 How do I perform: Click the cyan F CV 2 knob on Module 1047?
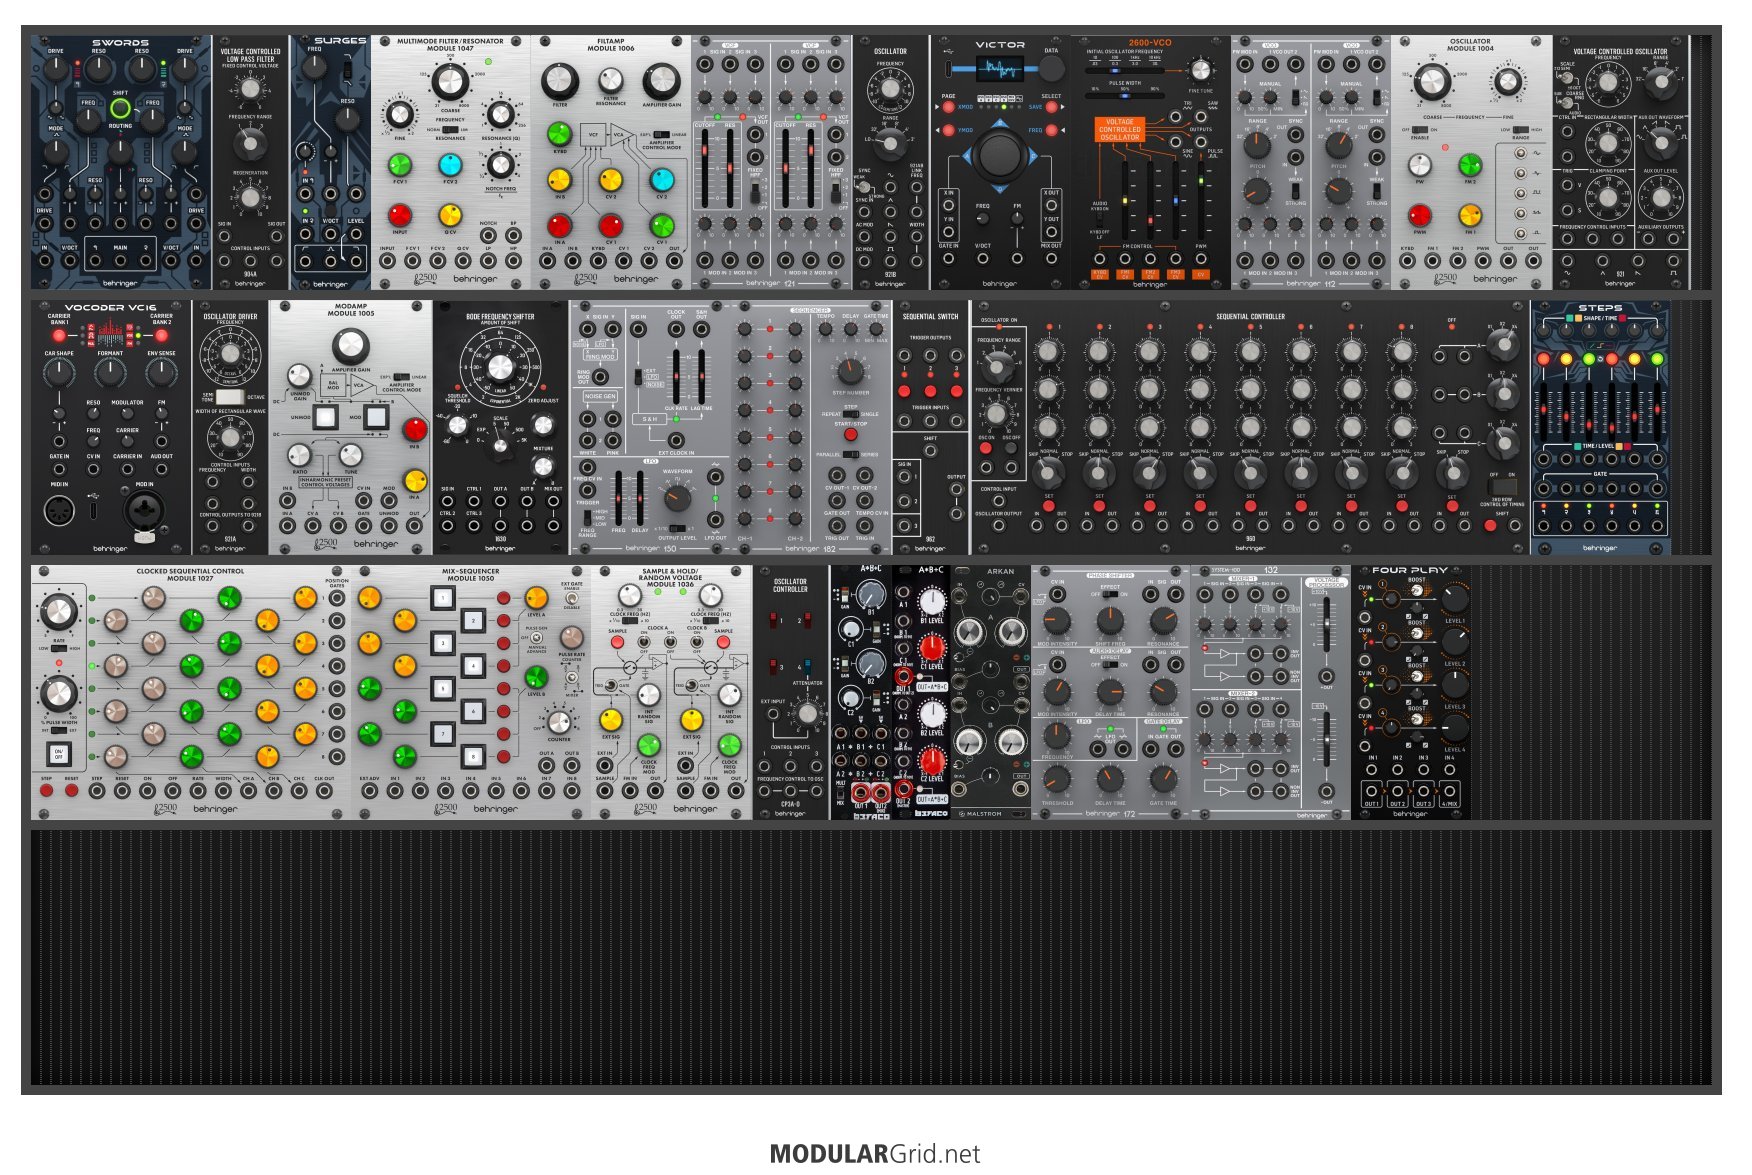pos(450,164)
